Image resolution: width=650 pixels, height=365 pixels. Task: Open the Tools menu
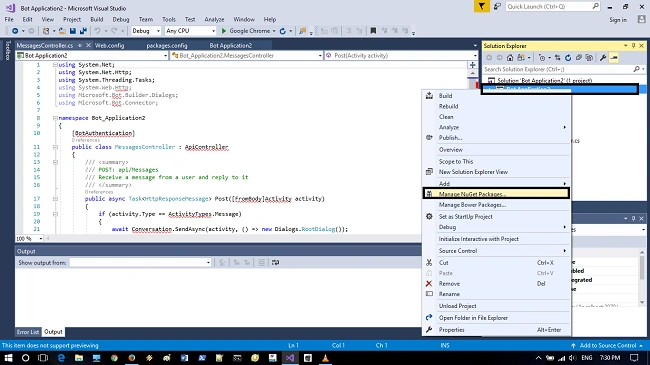[x=169, y=19]
